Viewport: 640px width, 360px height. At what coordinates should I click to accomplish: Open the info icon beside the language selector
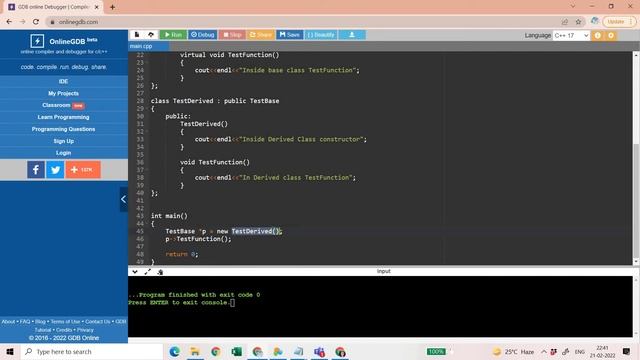pos(598,36)
